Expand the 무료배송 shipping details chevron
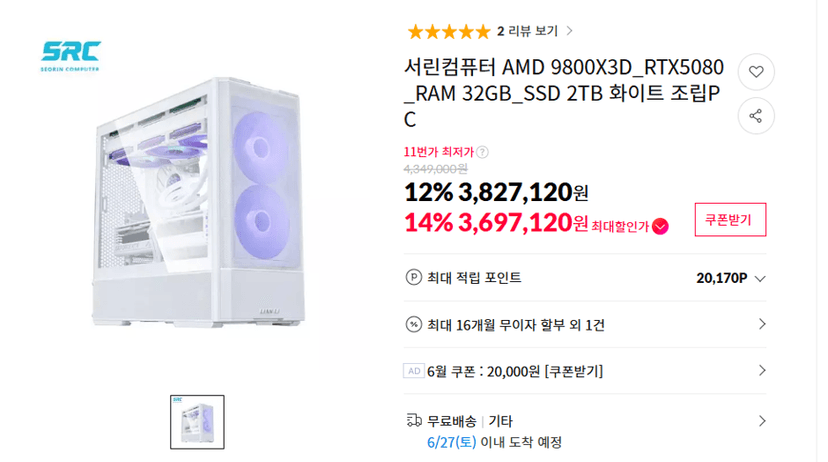Screen dimensions: 828x462 tap(762, 421)
